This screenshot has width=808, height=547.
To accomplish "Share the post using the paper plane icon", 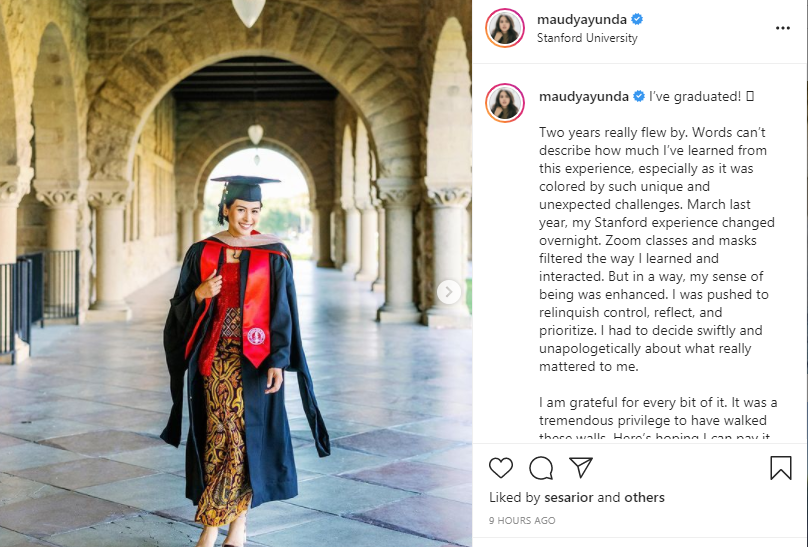I will 581,468.
